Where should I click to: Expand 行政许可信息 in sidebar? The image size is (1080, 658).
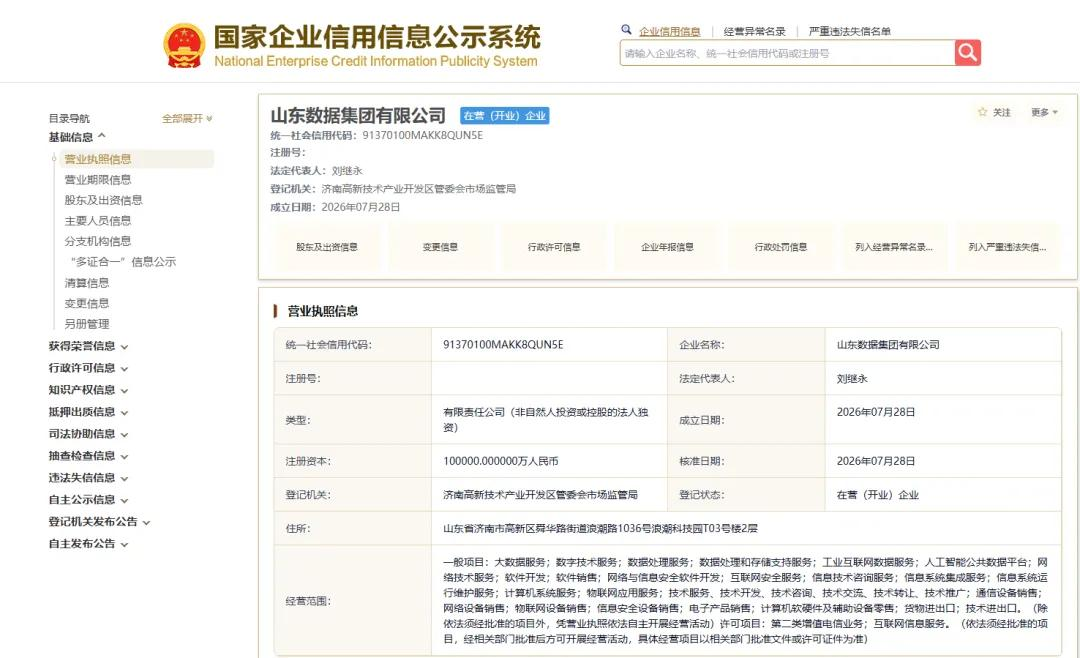[x=88, y=368]
